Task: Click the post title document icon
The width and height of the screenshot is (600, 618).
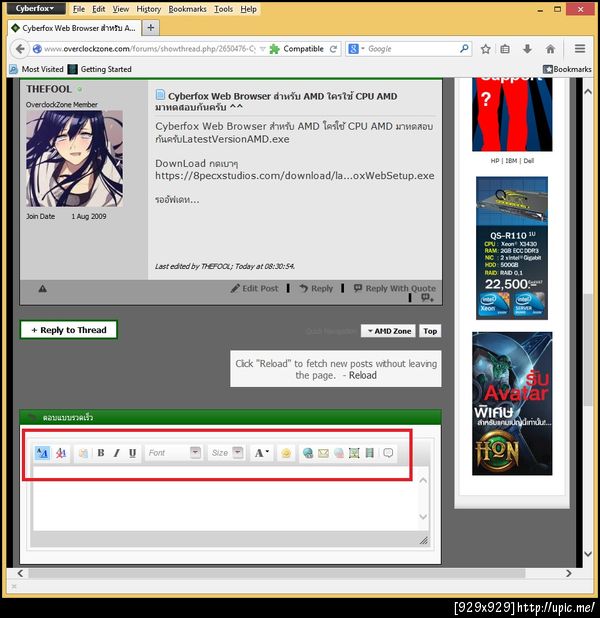Action: pos(160,95)
